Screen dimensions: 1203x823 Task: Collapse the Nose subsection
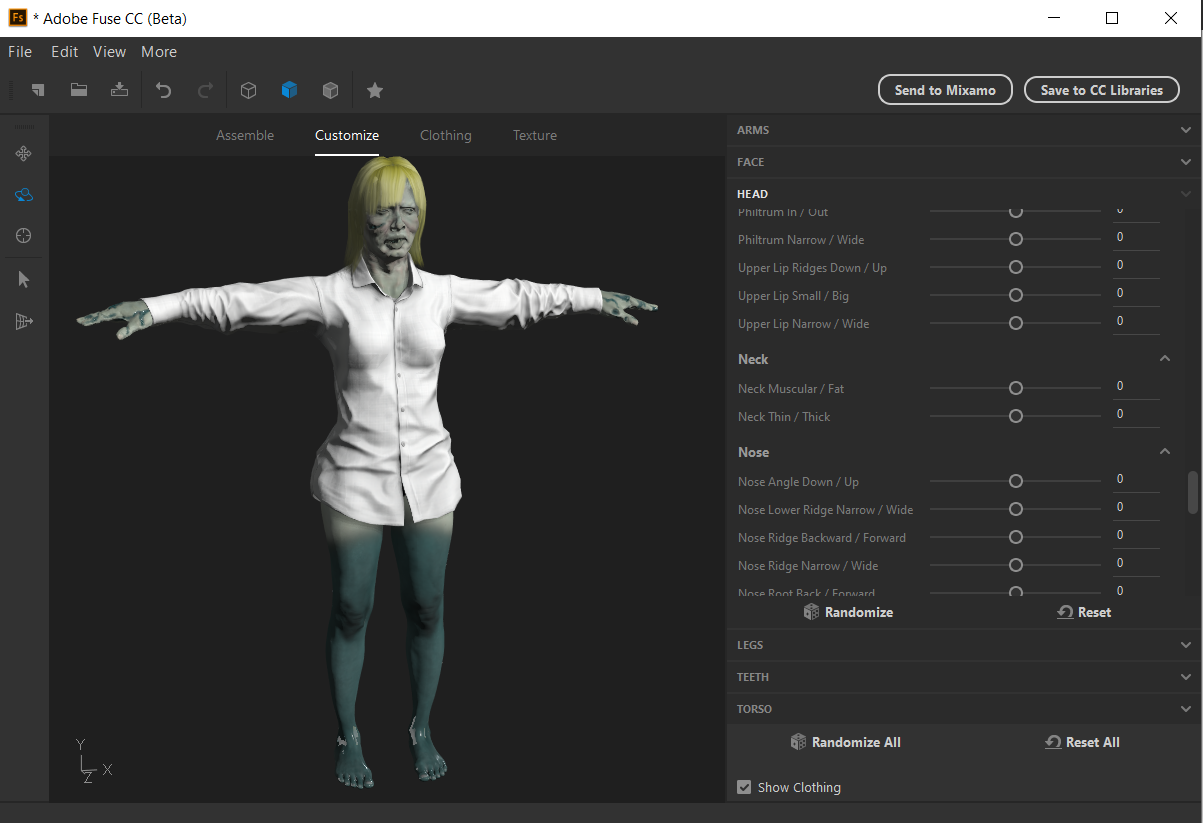1165,452
